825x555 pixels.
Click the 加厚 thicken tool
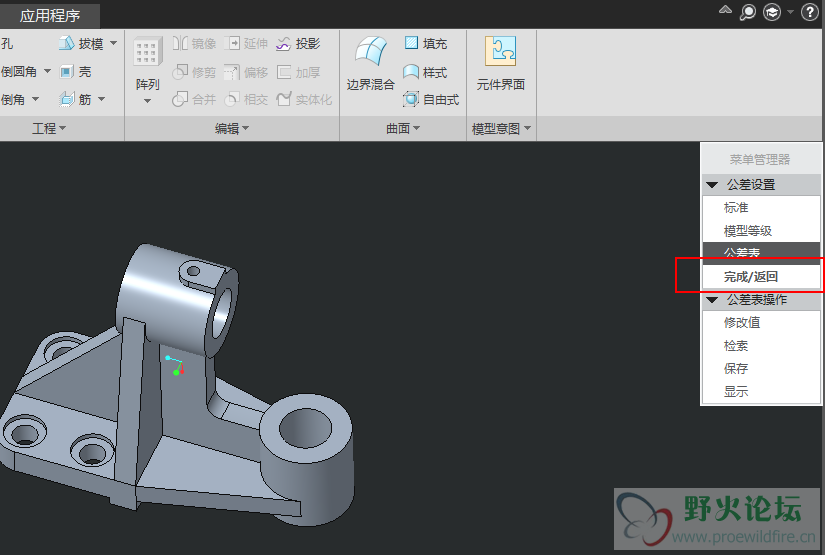298,72
